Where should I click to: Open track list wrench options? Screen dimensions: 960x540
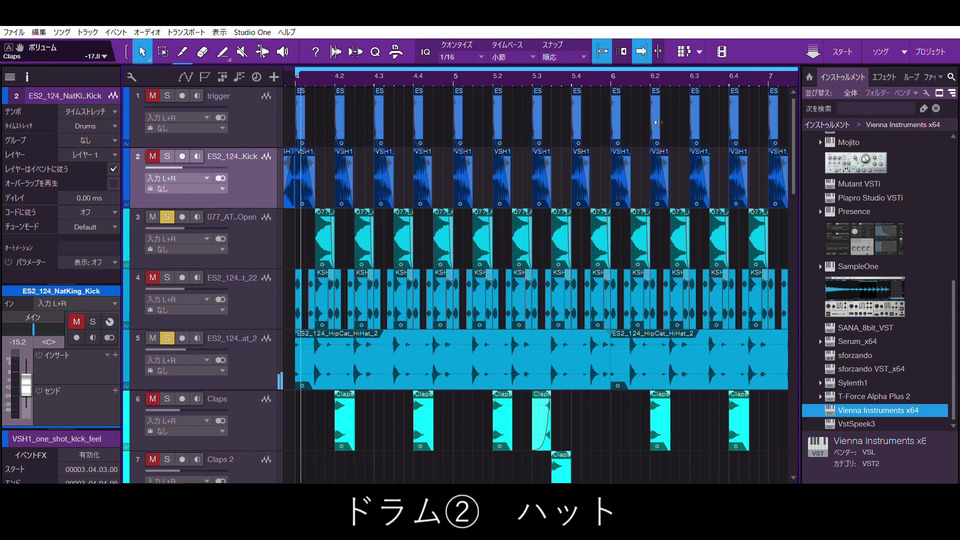(x=131, y=77)
